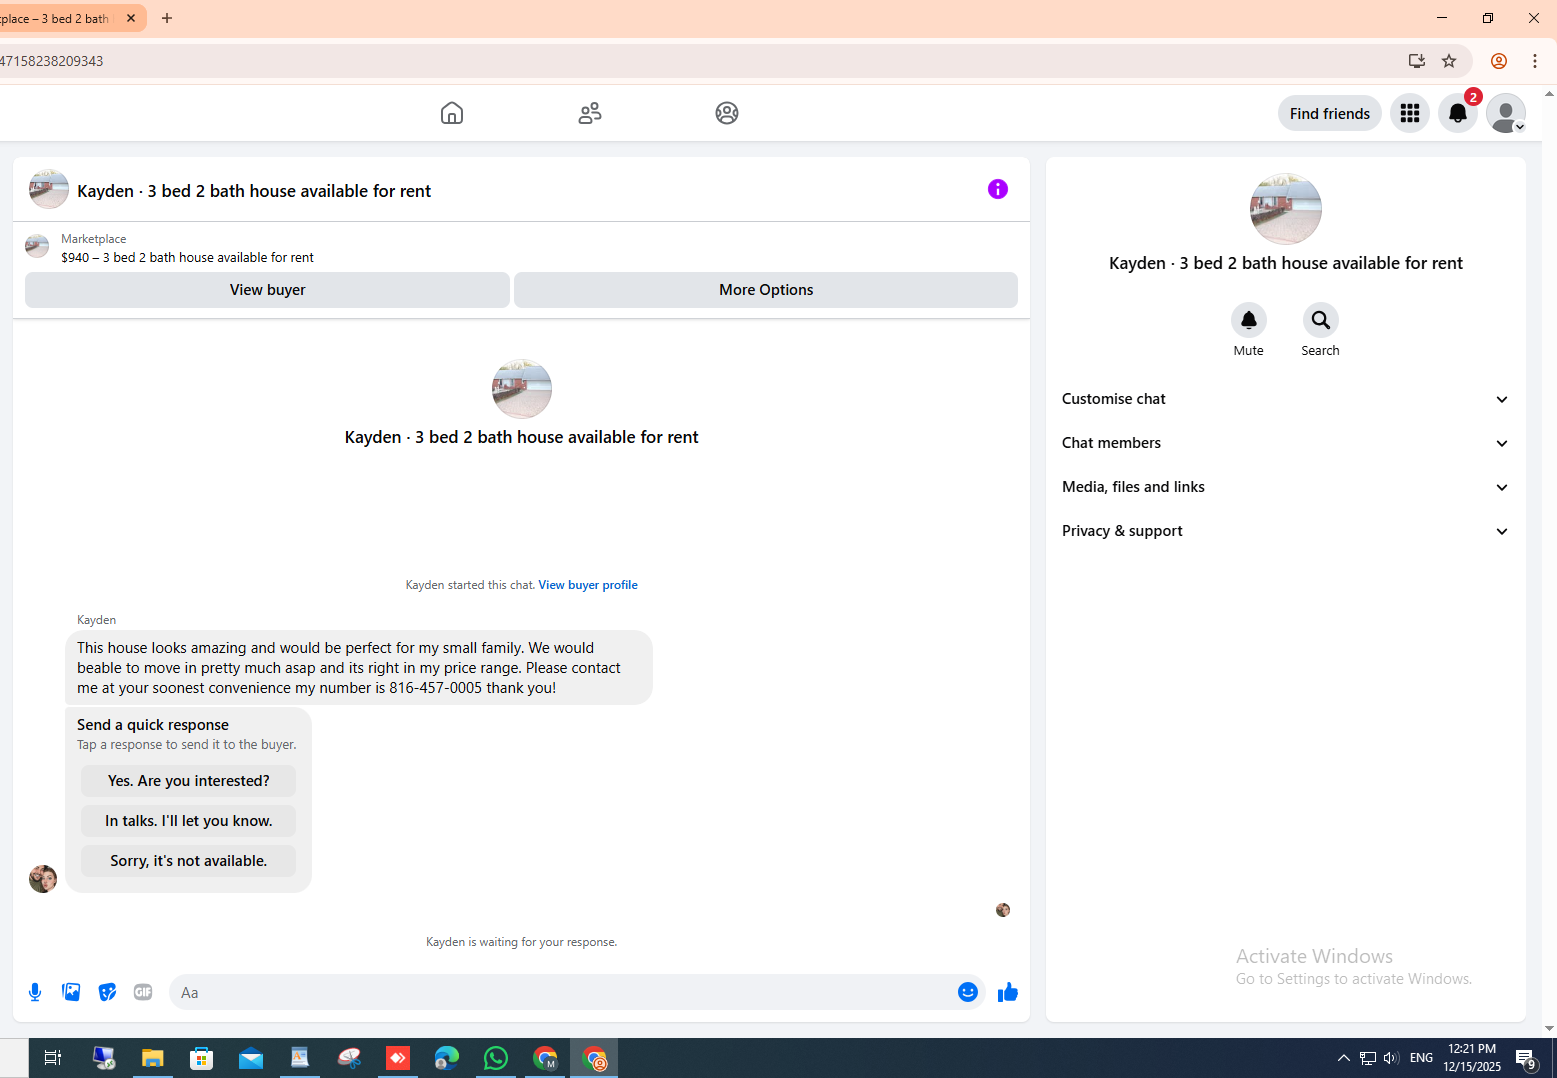This screenshot has height=1078, width=1557.
Task: Open the listing thumbnail in the right panel
Action: click(1286, 209)
